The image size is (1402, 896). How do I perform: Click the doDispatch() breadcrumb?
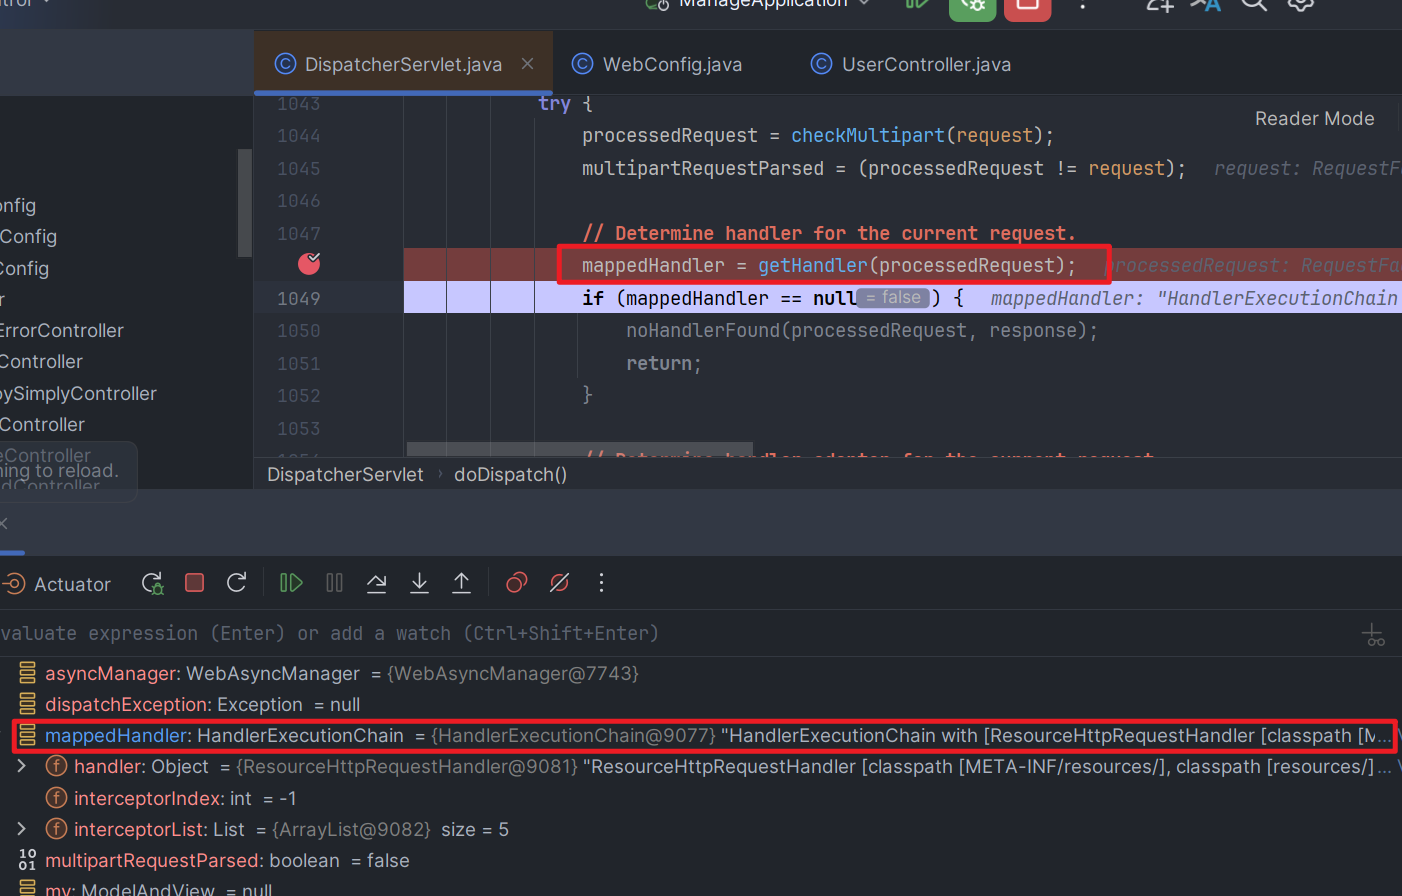[x=510, y=474]
